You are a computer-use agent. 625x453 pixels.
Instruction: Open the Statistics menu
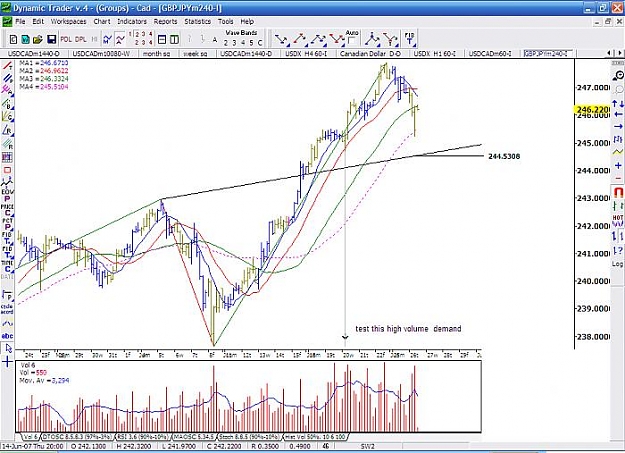pos(198,22)
